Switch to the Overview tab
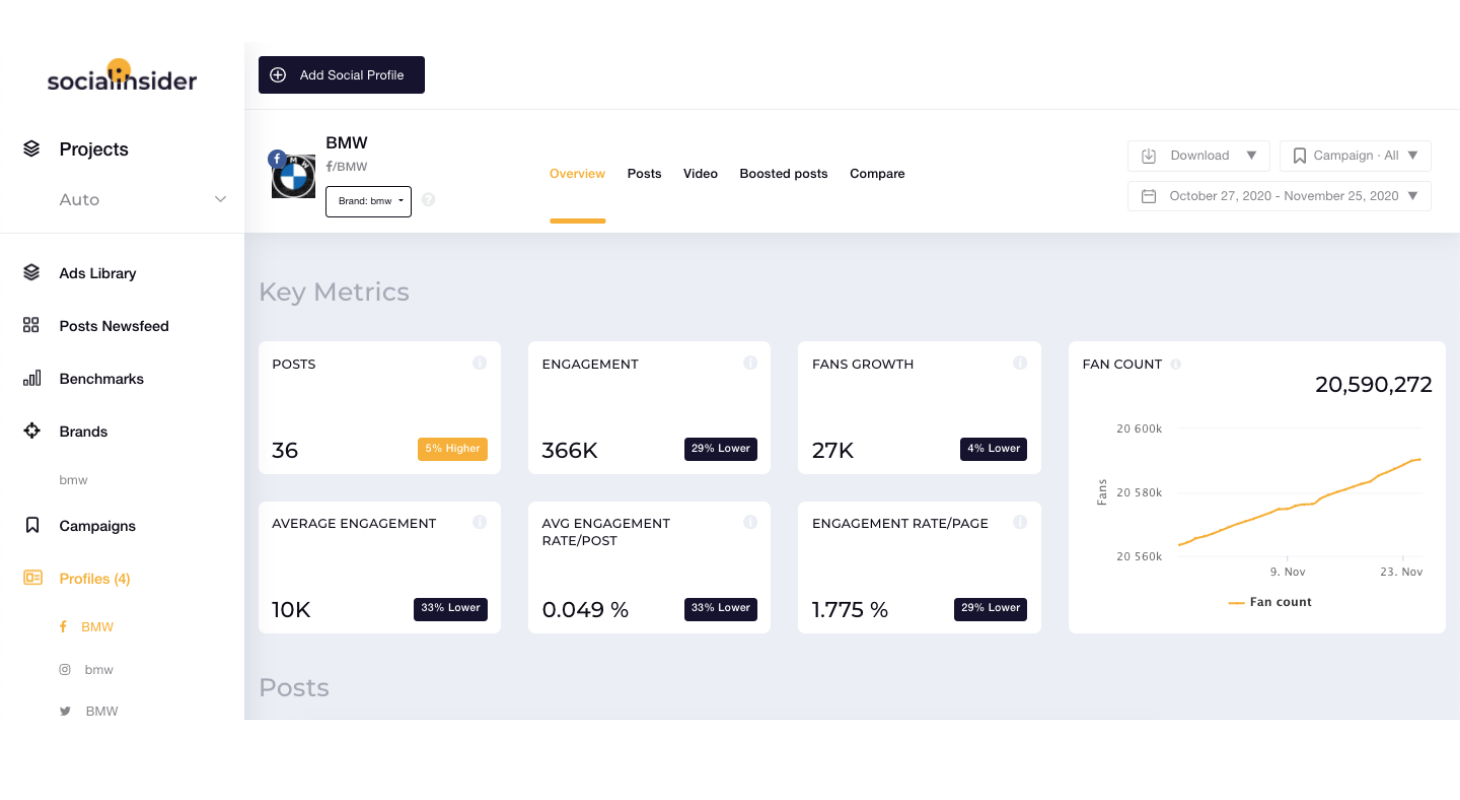Viewport: 1460px width, 800px height. click(577, 174)
